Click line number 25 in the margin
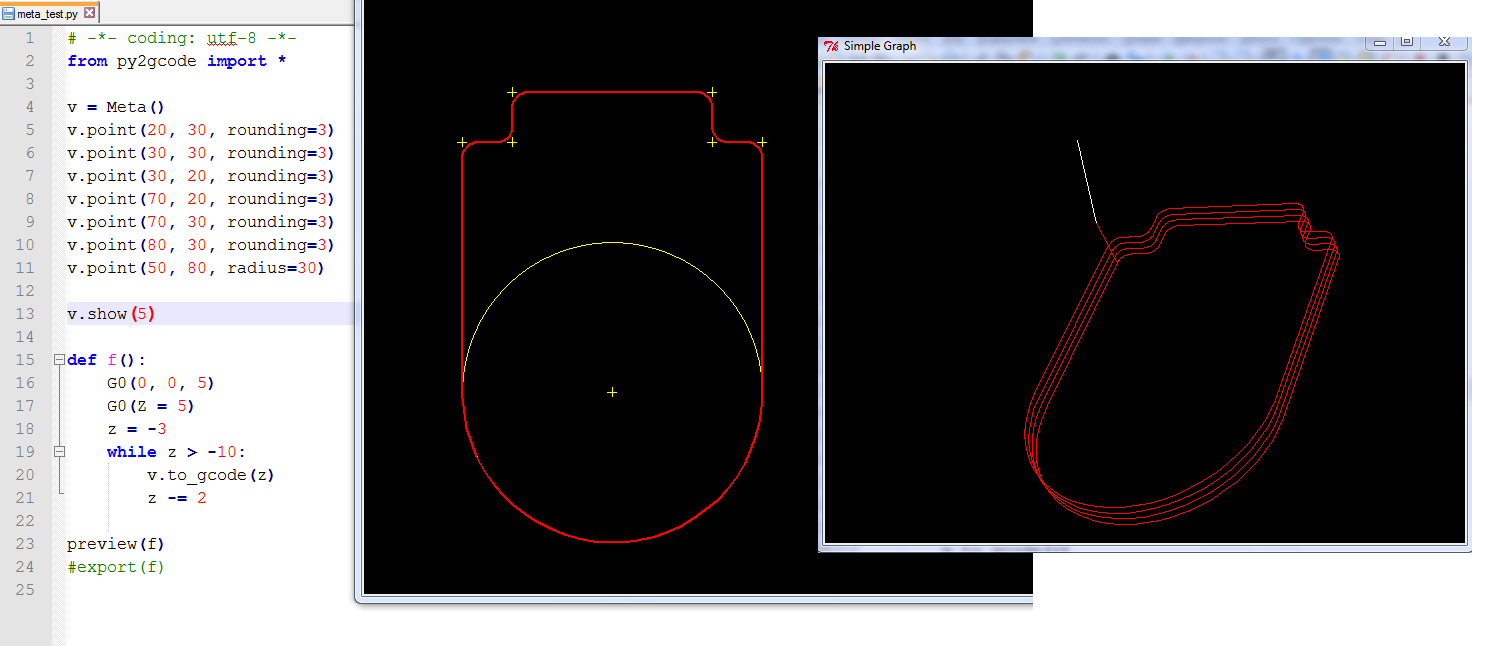The image size is (1500, 646). (25, 590)
